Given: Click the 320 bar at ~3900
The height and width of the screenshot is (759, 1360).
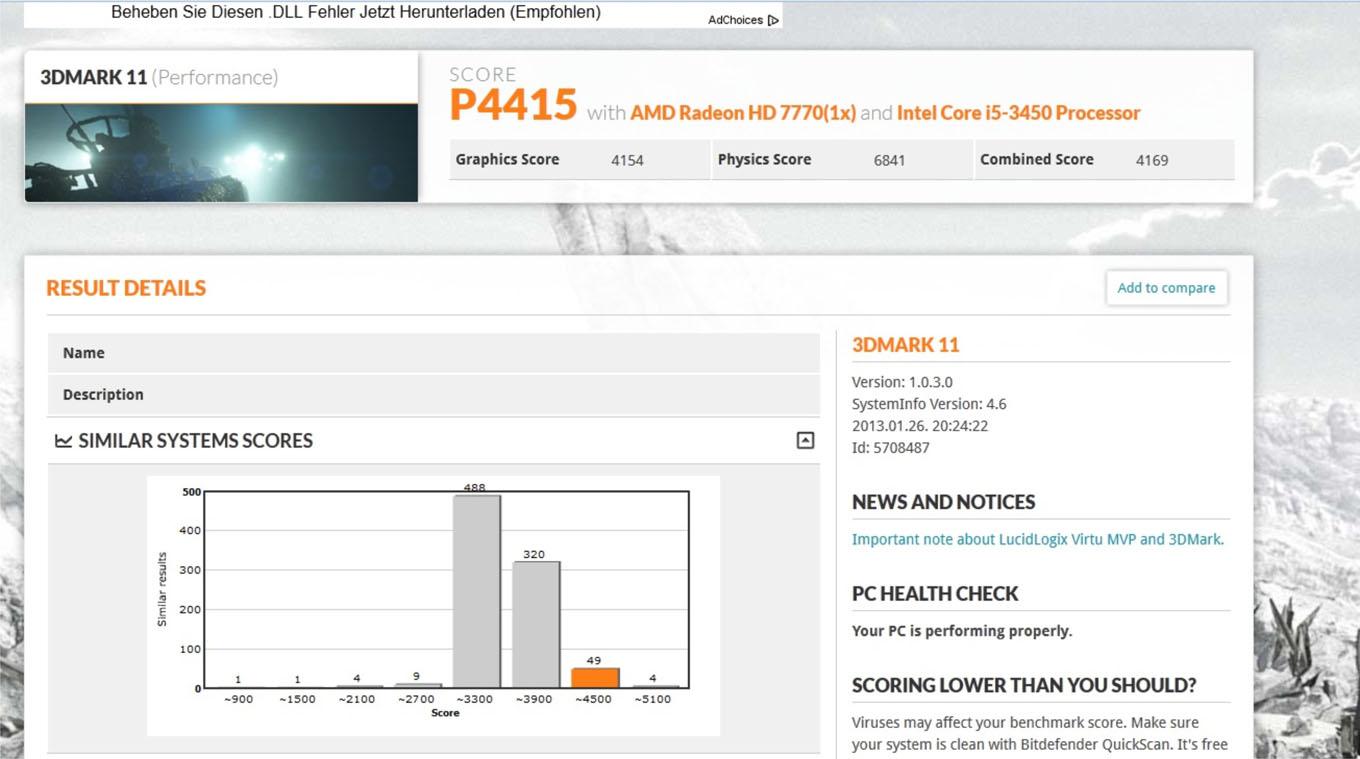Looking at the screenshot, I should pyautogui.click(x=536, y=624).
